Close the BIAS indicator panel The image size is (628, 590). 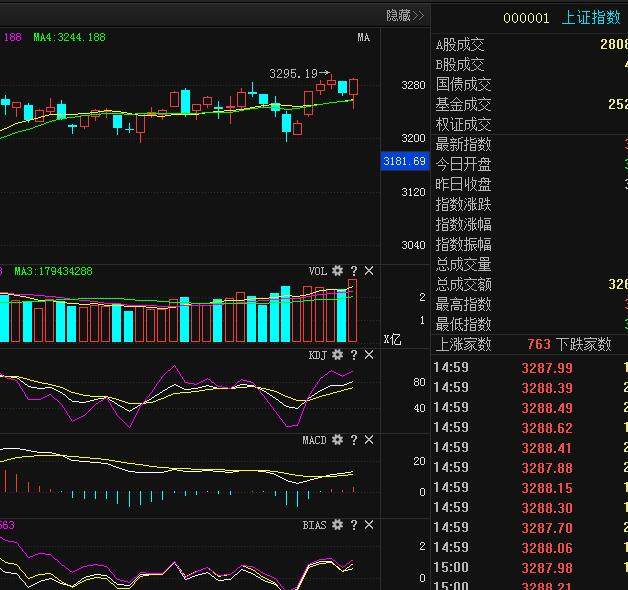point(369,525)
